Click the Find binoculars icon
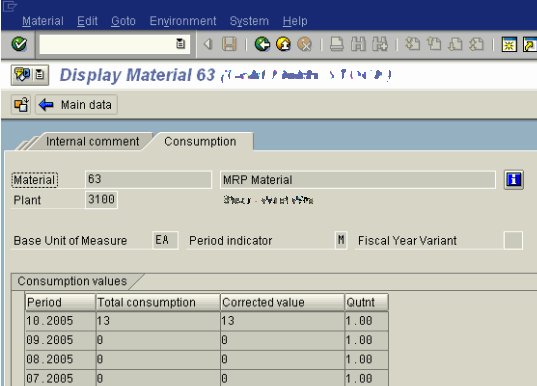Image resolution: width=537 pixels, height=386 pixels. click(x=358, y=44)
